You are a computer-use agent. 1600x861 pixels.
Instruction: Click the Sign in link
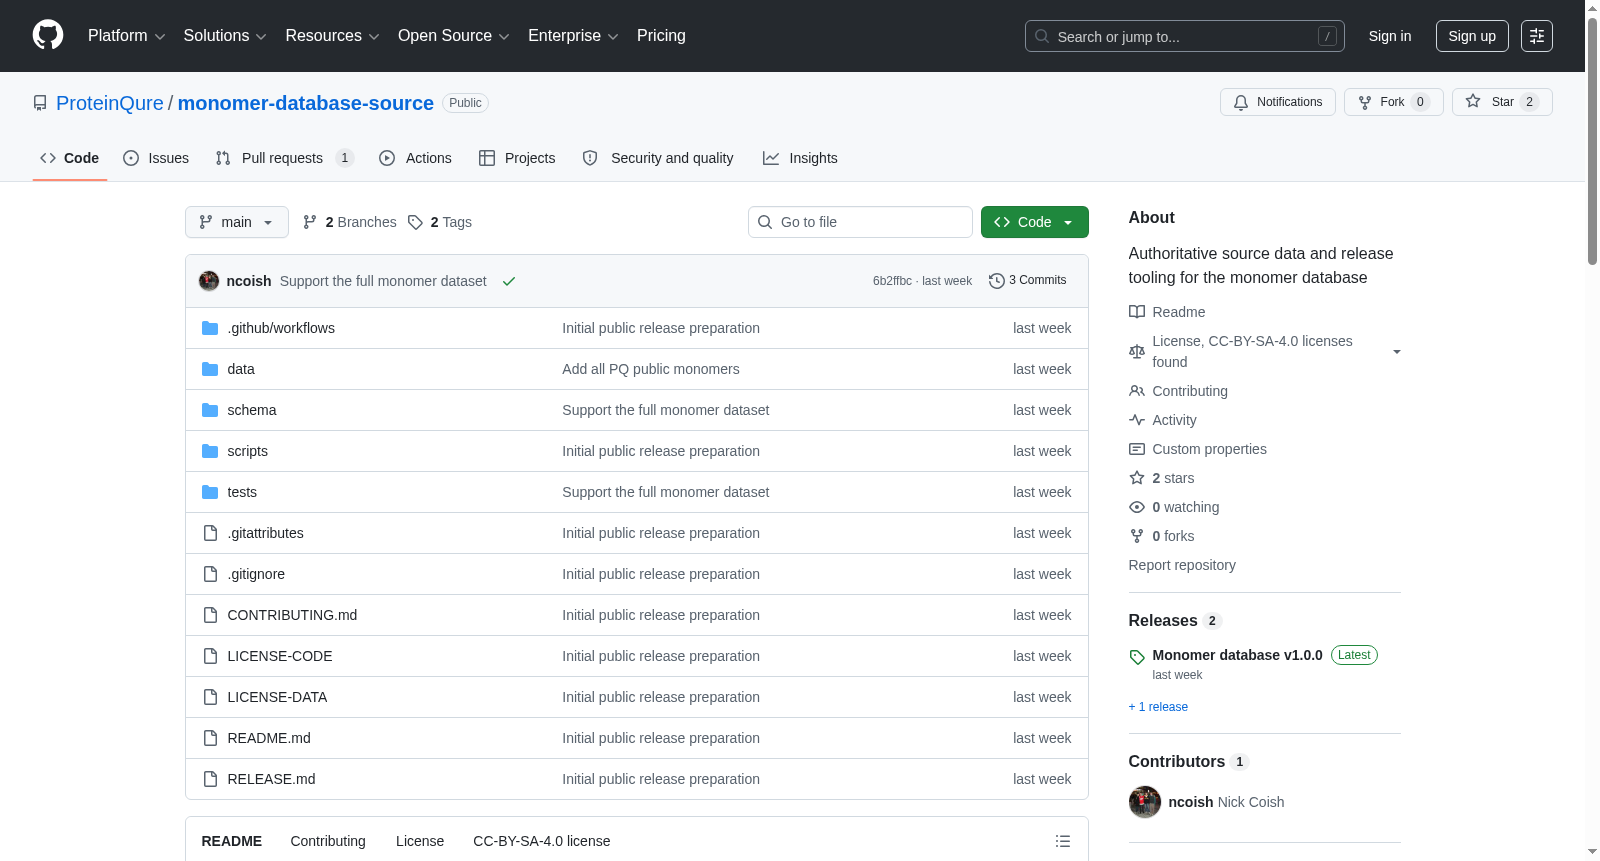pyautogui.click(x=1390, y=36)
